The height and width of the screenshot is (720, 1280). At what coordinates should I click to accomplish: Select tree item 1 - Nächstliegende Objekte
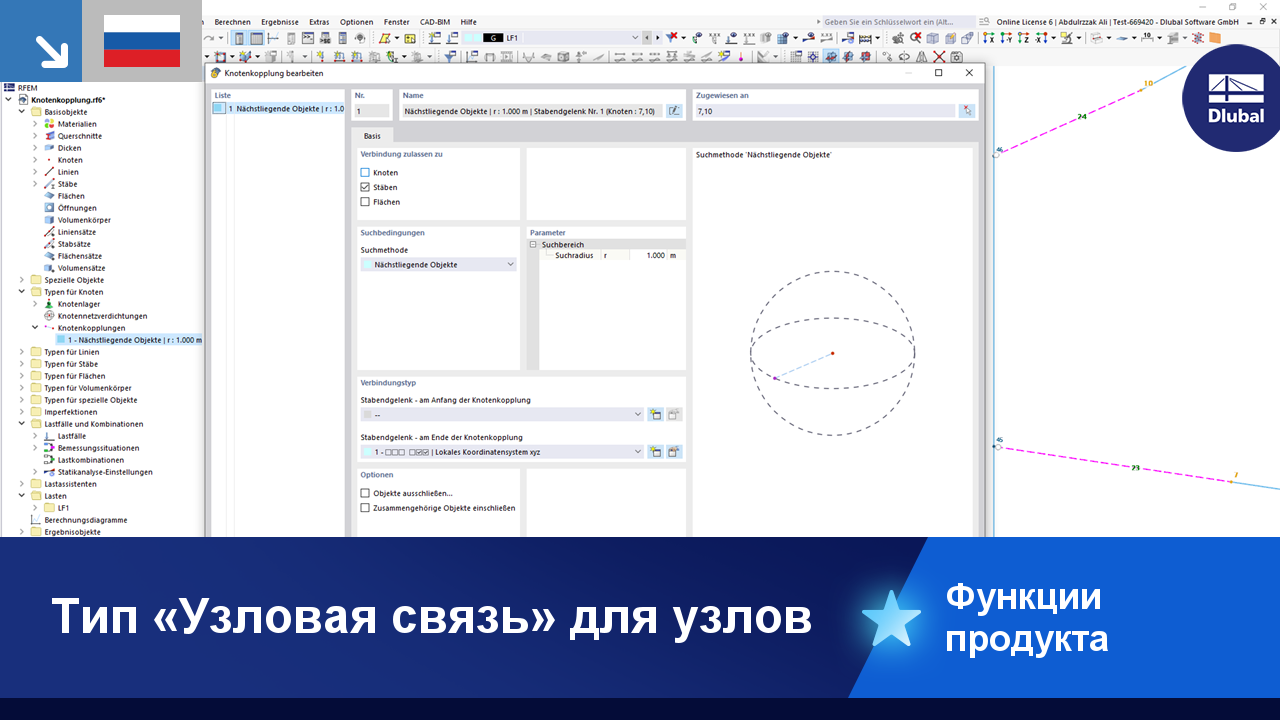tap(128, 340)
